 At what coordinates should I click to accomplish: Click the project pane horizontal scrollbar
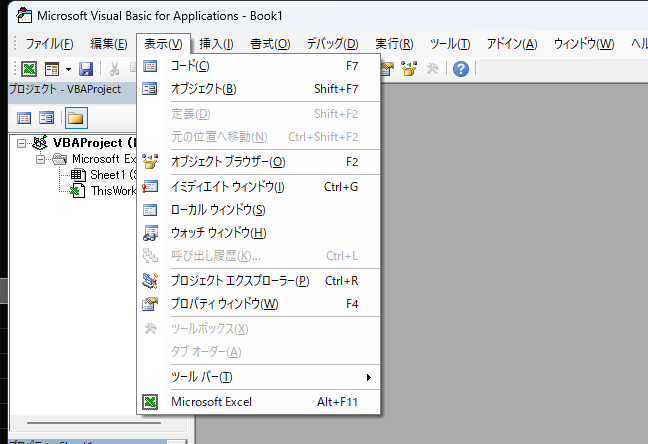coord(94,423)
